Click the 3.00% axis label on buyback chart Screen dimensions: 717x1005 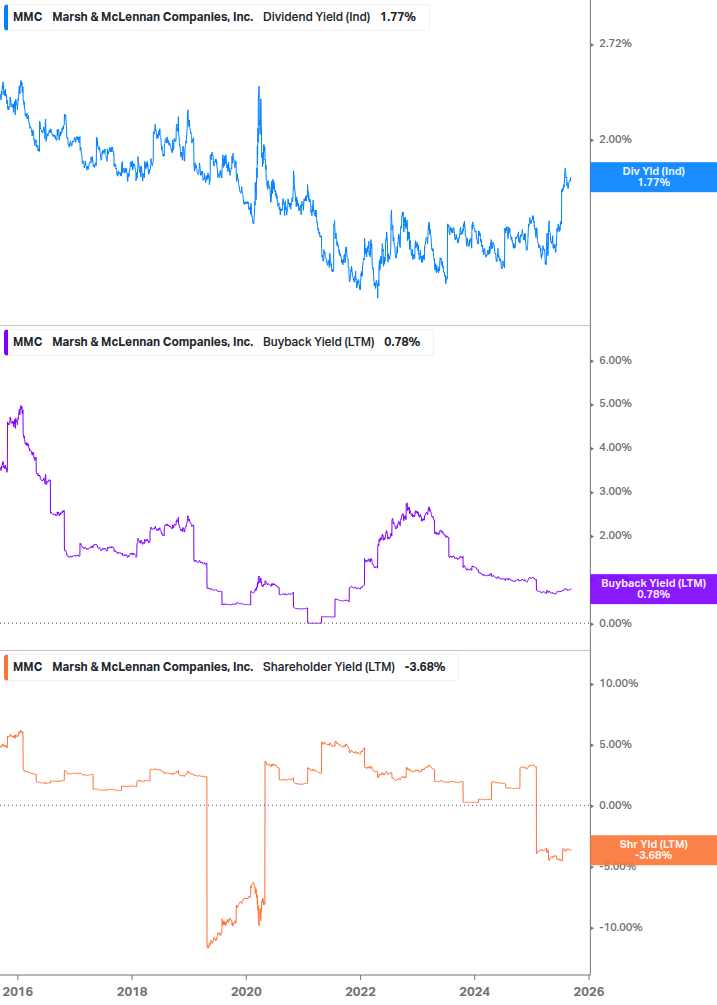click(615, 492)
